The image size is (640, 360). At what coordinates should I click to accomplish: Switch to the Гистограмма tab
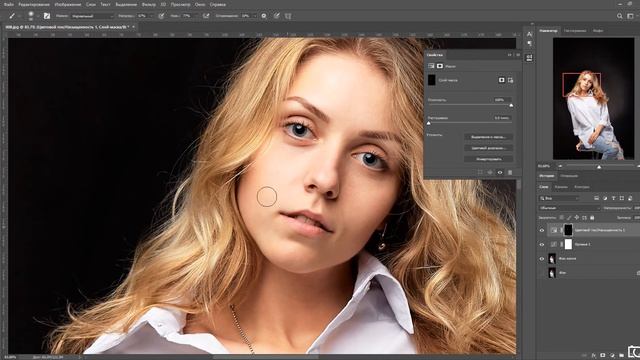pyautogui.click(x=575, y=31)
